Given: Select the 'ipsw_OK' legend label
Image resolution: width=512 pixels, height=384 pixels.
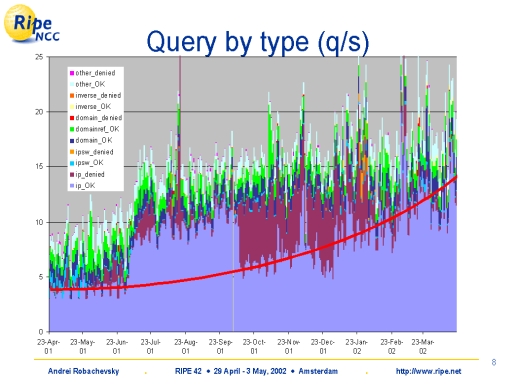Looking at the screenshot, I should [89, 163].
